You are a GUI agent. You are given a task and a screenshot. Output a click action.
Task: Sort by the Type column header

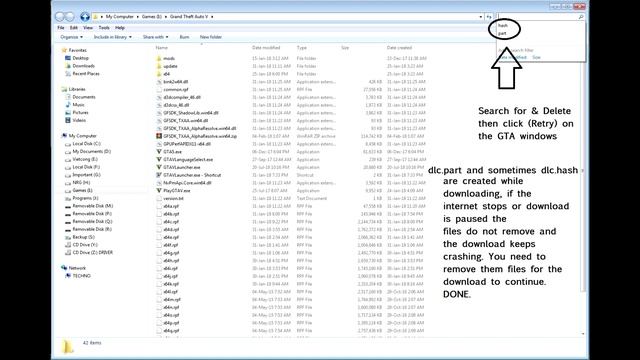click(302, 48)
